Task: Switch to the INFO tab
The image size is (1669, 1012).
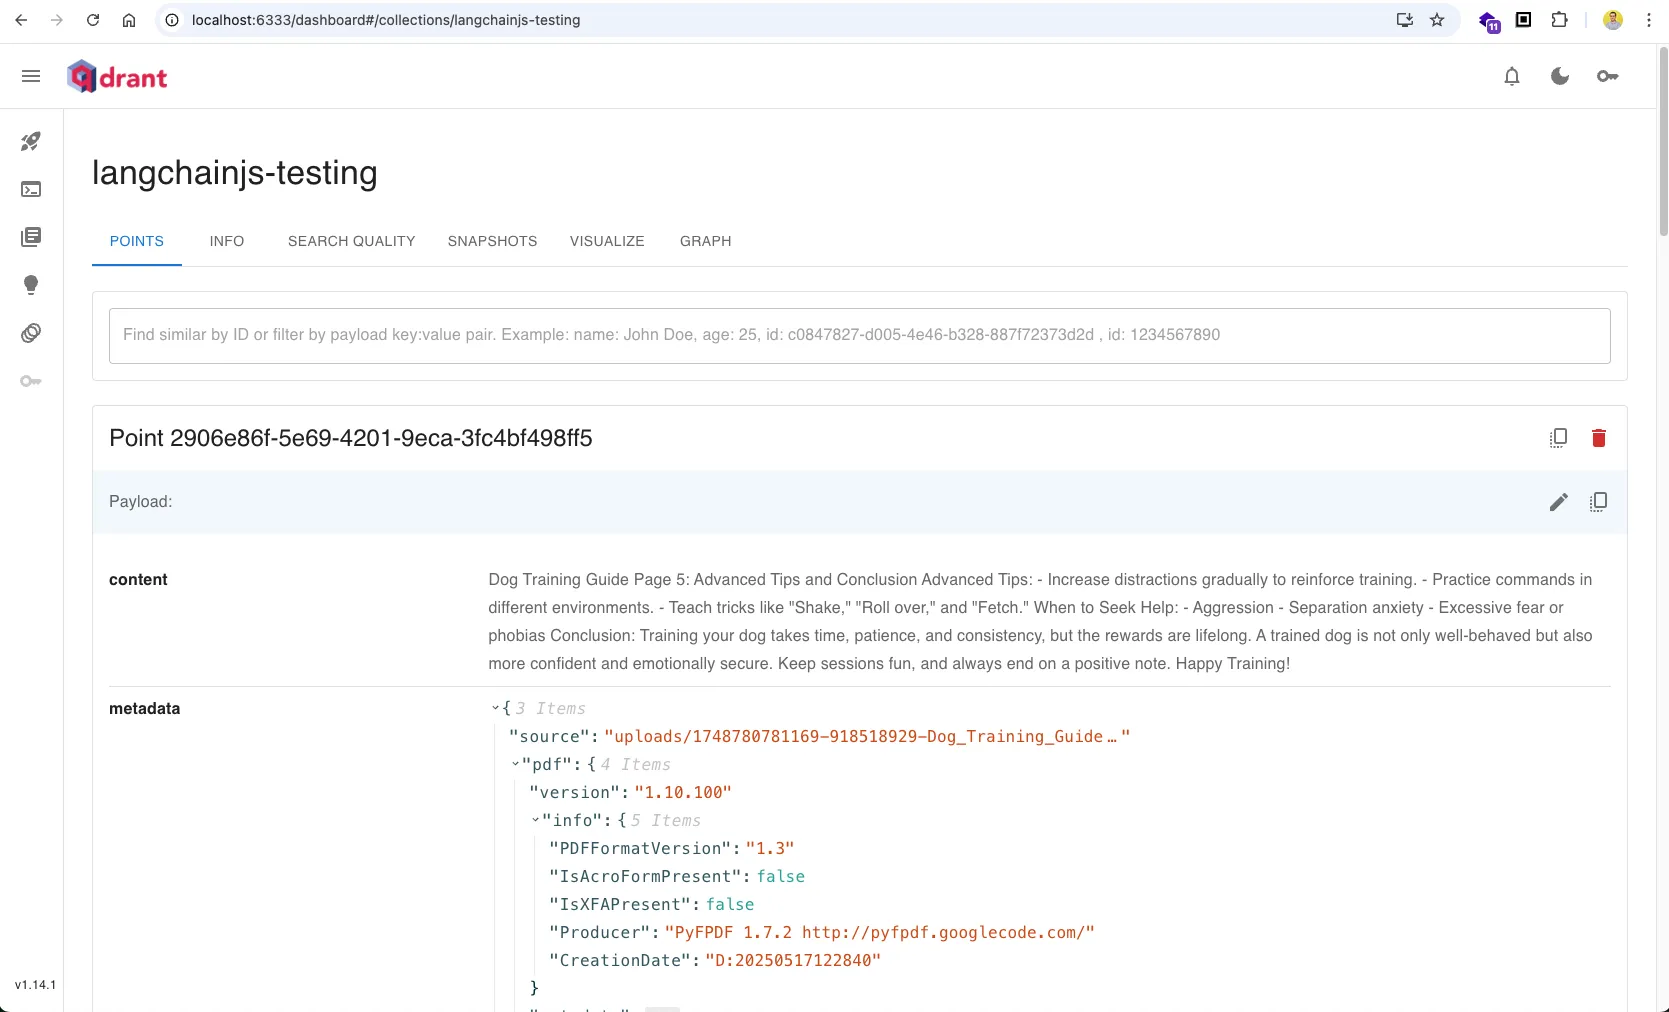Action: (227, 241)
